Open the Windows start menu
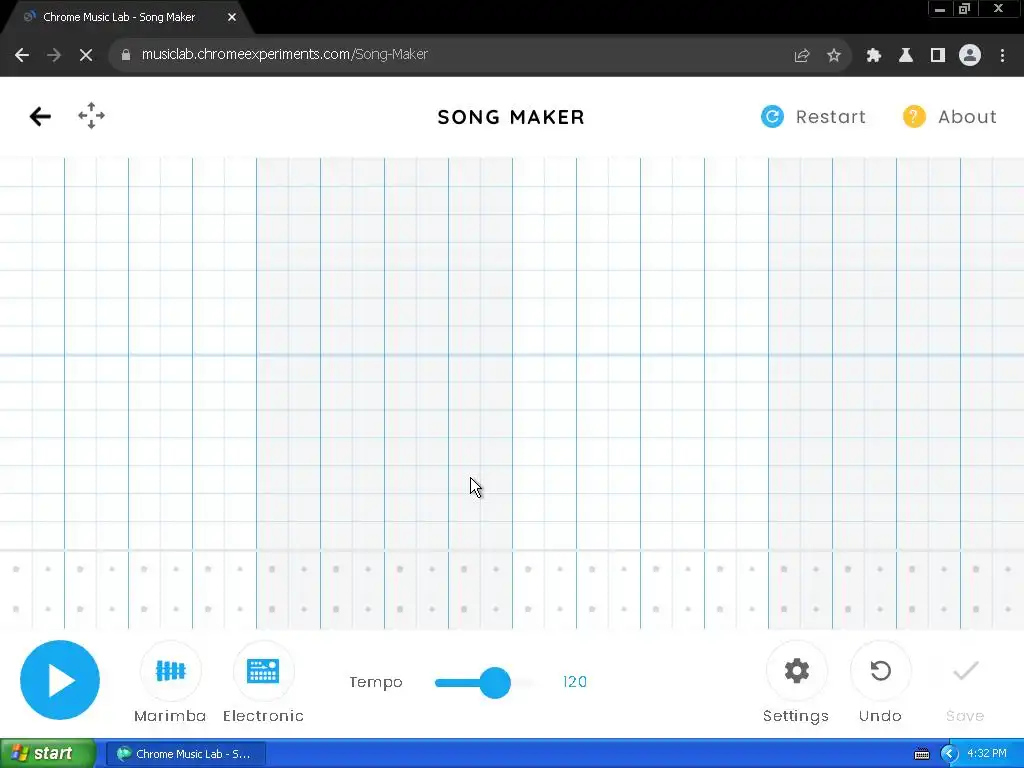Image resolution: width=1024 pixels, height=768 pixels. coord(47,754)
